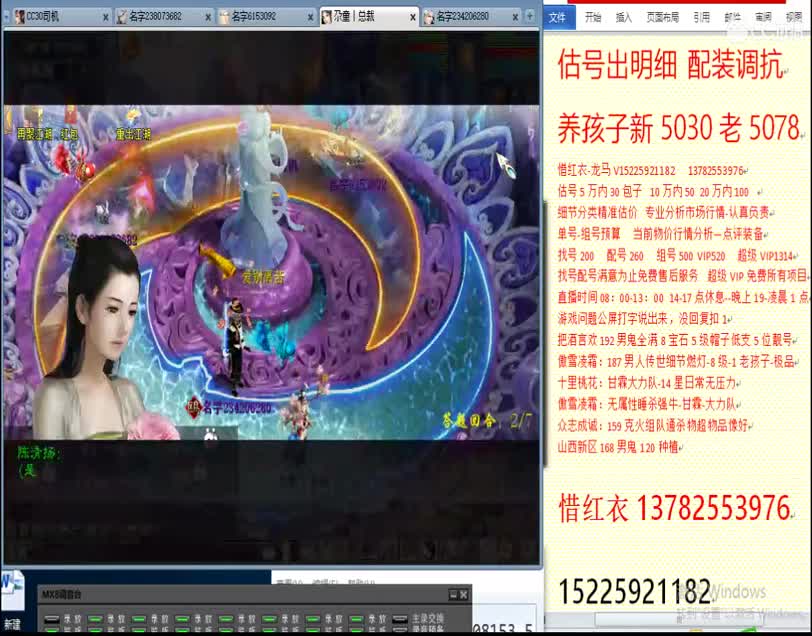Click line 细节分类精准估价
Image resolution: width=812 pixels, height=636 pixels.
(x=663, y=213)
